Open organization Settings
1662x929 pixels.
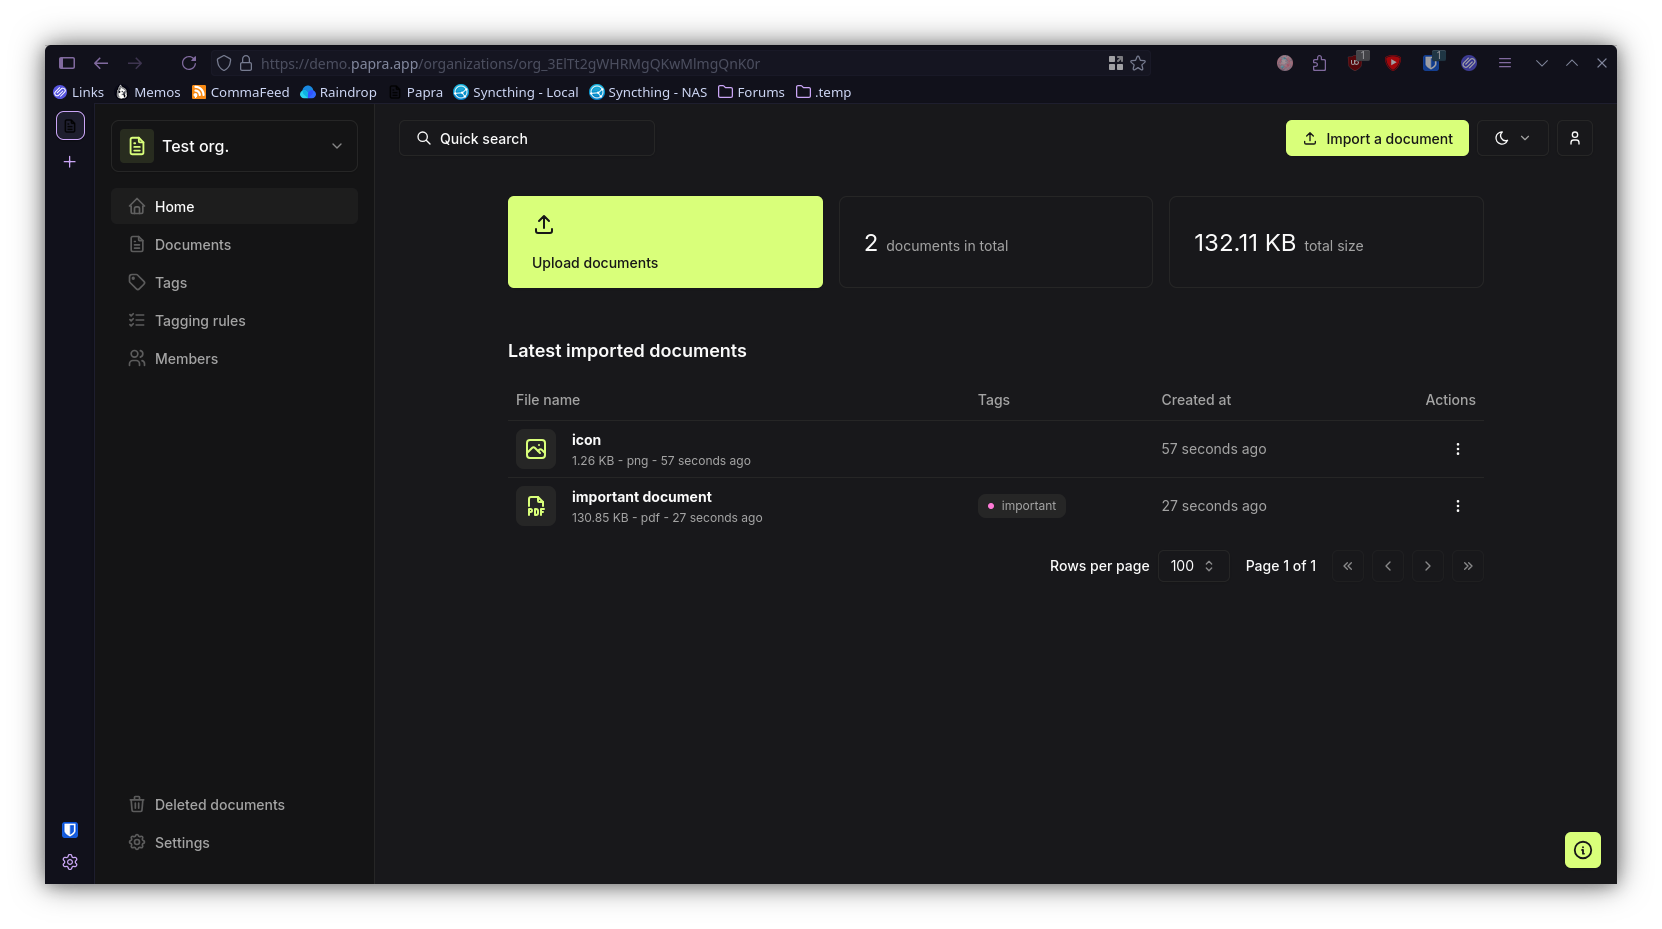[181, 842]
